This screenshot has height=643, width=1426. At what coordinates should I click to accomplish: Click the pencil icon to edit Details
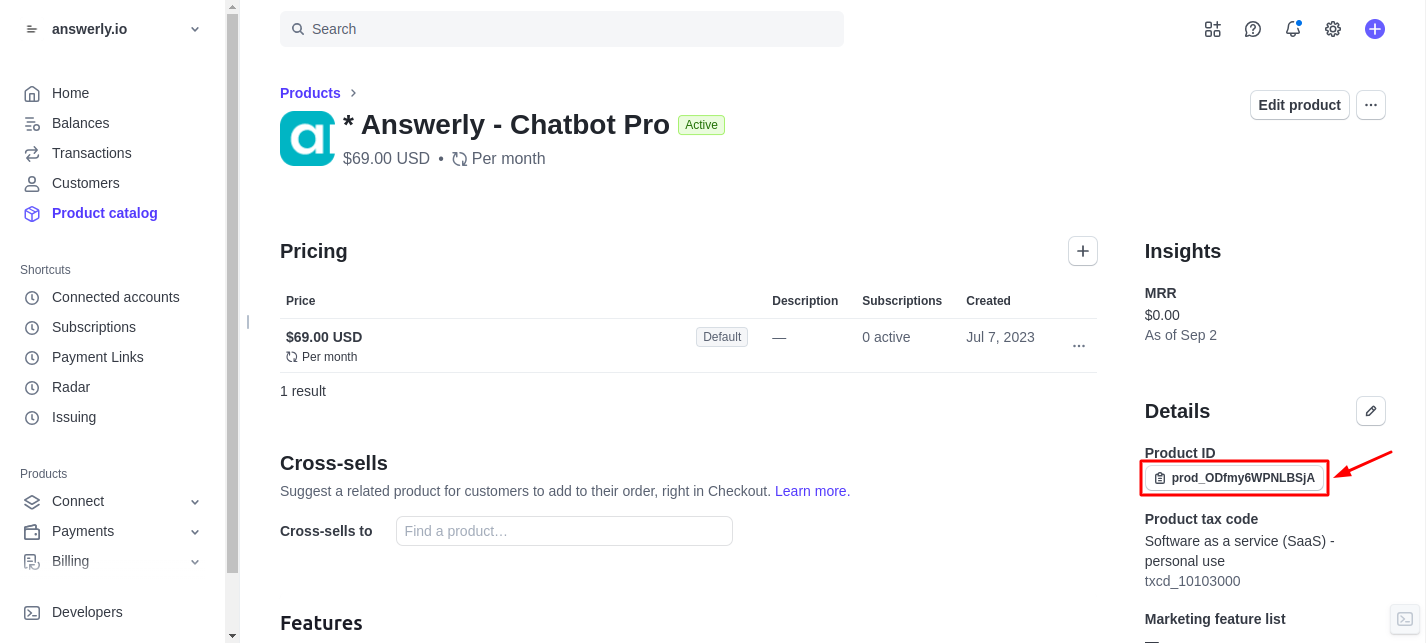click(x=1371, y=411)
